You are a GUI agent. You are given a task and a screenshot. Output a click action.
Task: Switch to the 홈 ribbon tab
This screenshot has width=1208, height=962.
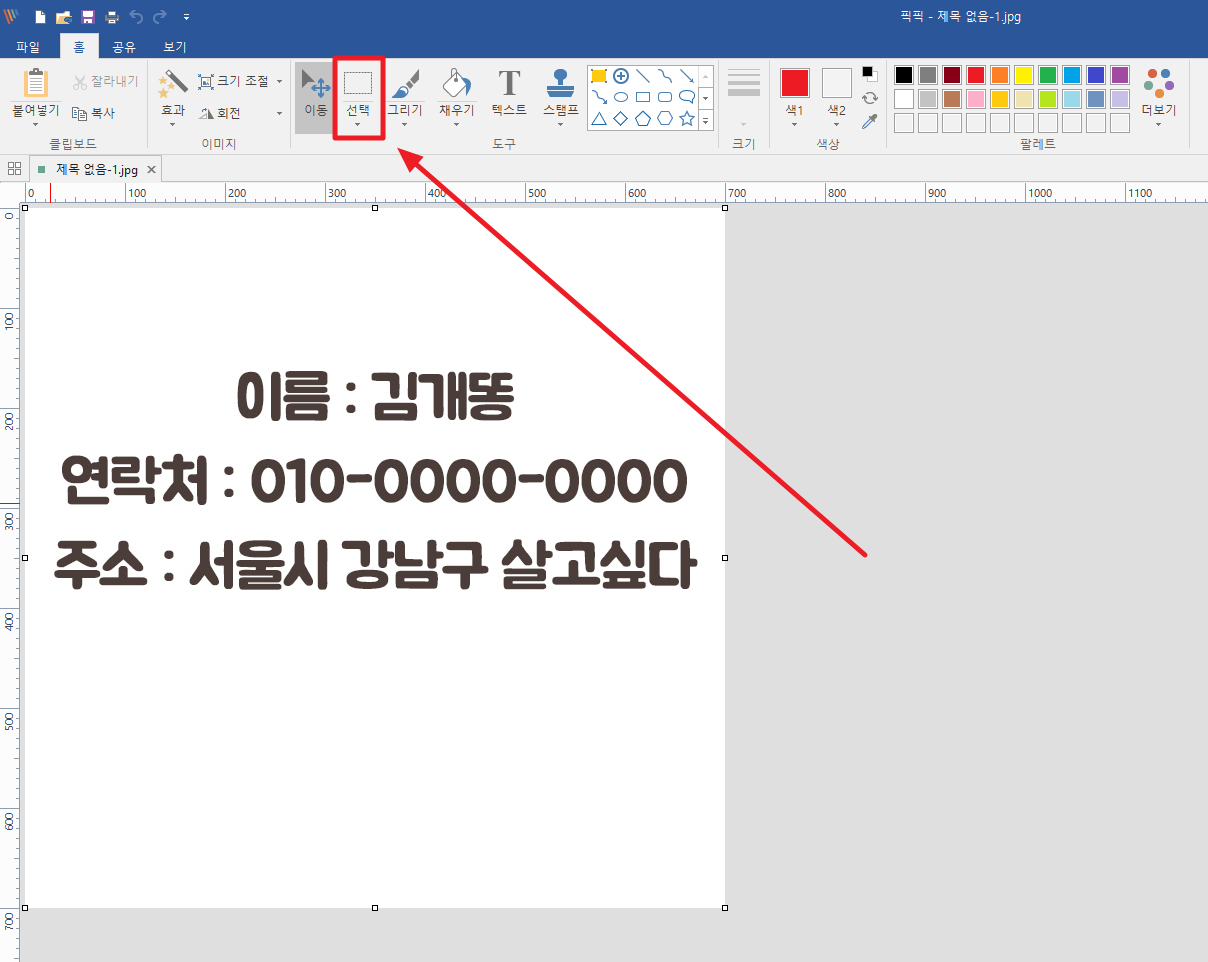(79, 46)
